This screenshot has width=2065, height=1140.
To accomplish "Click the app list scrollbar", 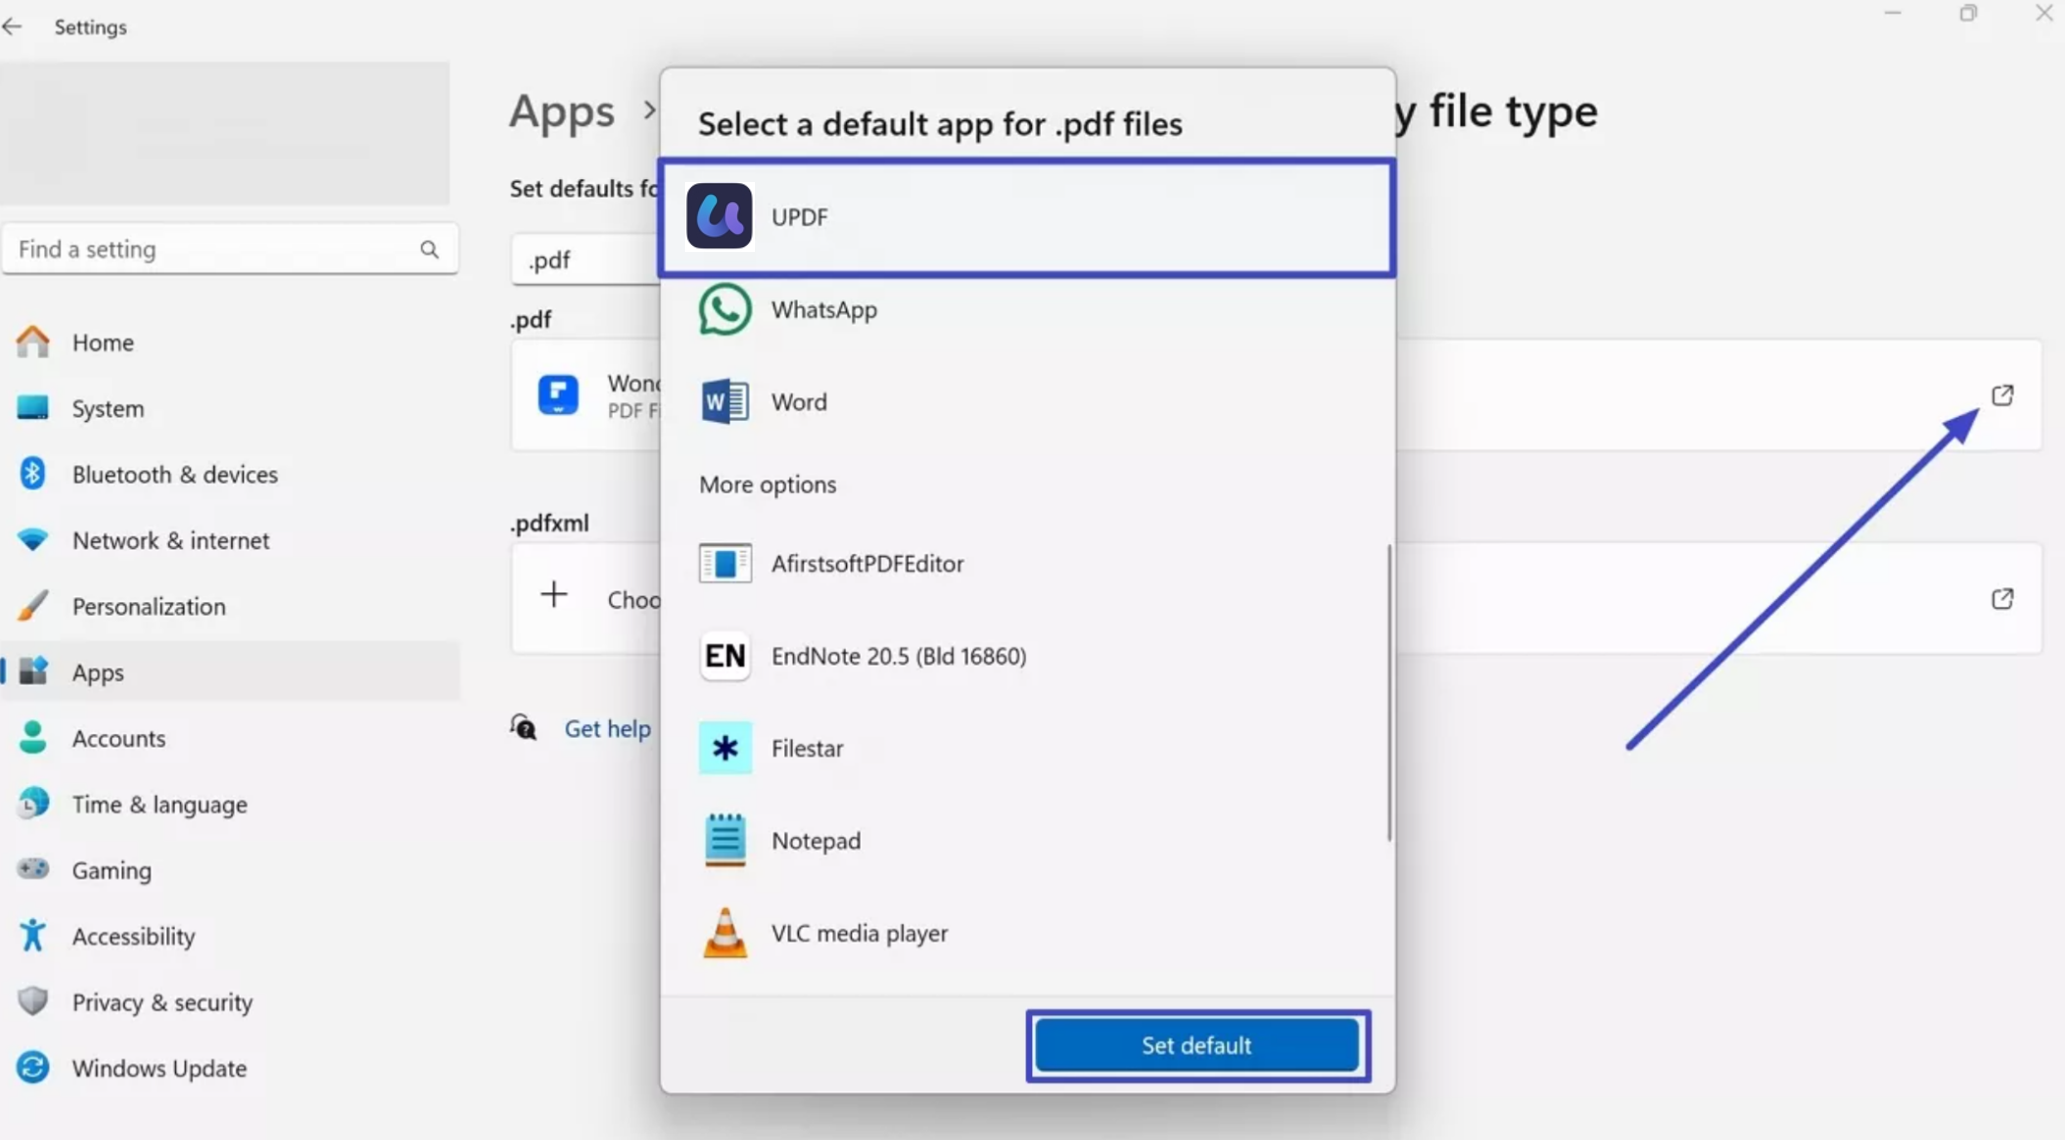I will tap(1389, 692).
